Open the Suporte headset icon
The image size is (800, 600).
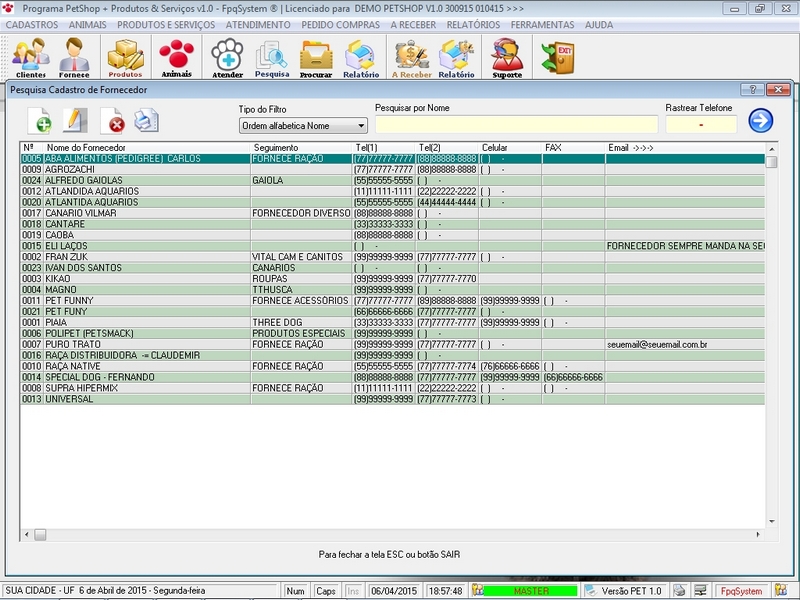click(507, 57)
